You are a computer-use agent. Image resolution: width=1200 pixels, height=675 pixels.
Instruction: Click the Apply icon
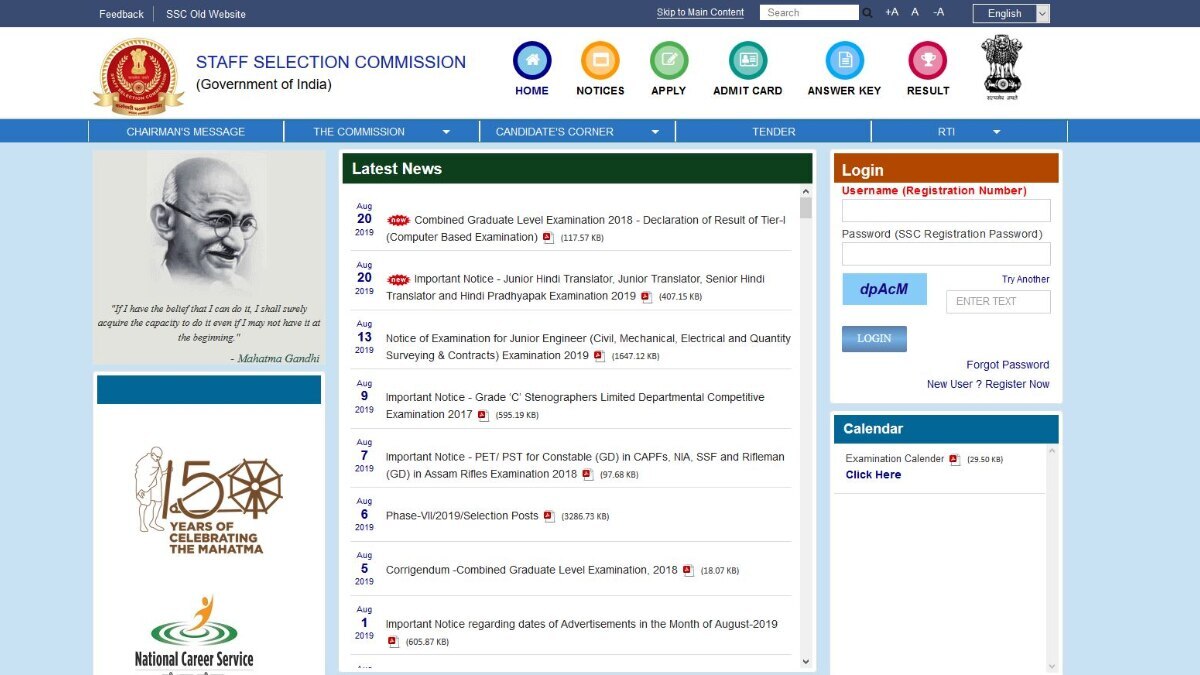[x=669, y=61]
